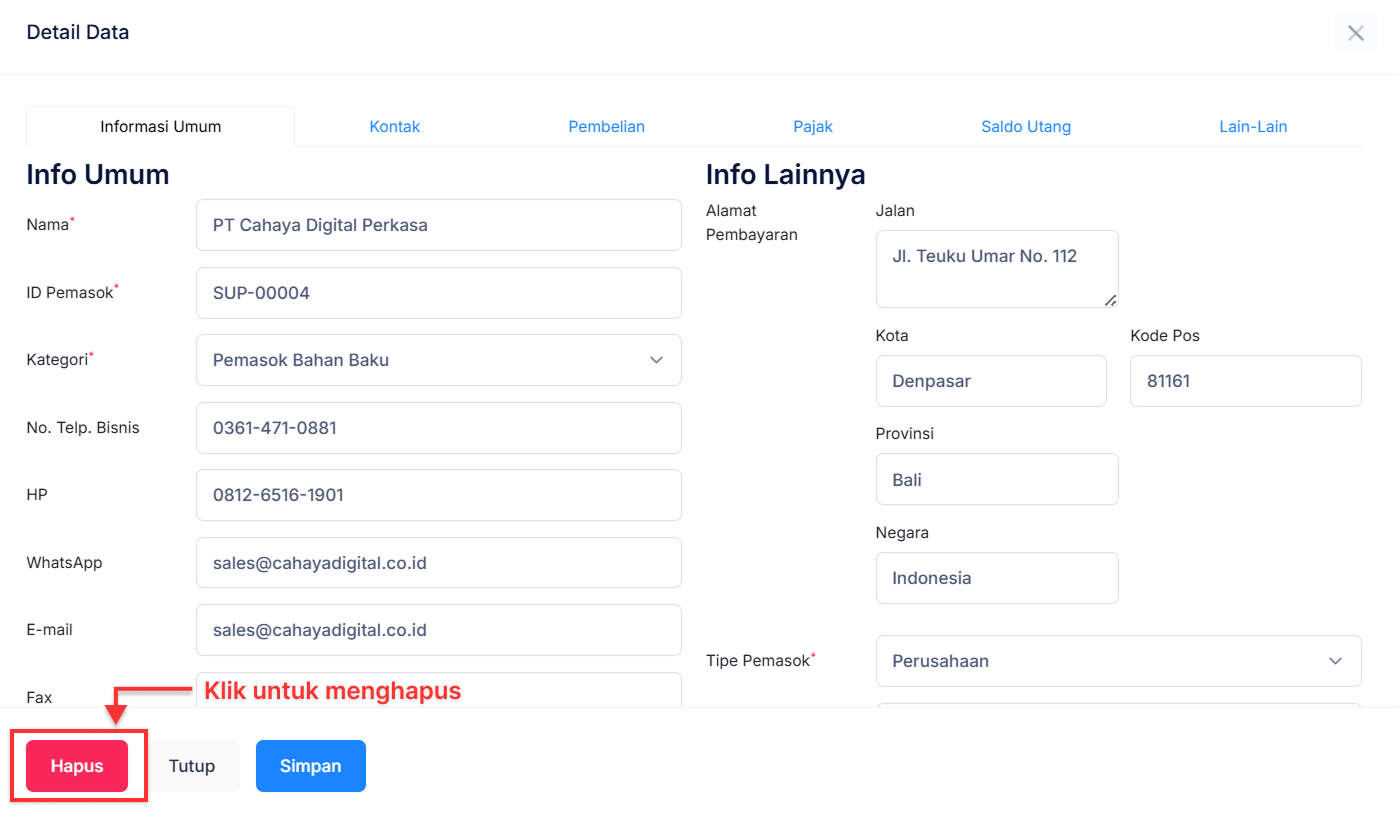Click the red Hapus button
Screen dimensions: 1399x817
point(77,766)
